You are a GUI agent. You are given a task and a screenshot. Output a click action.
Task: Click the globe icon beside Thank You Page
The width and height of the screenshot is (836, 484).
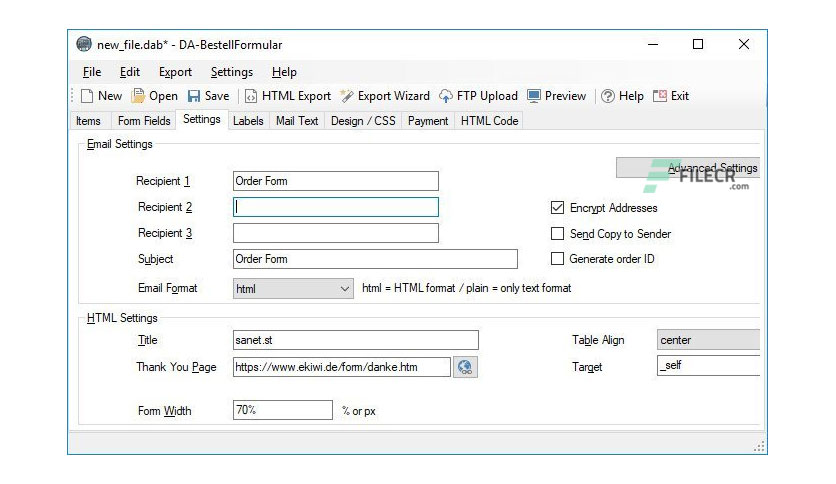[465, 367]
